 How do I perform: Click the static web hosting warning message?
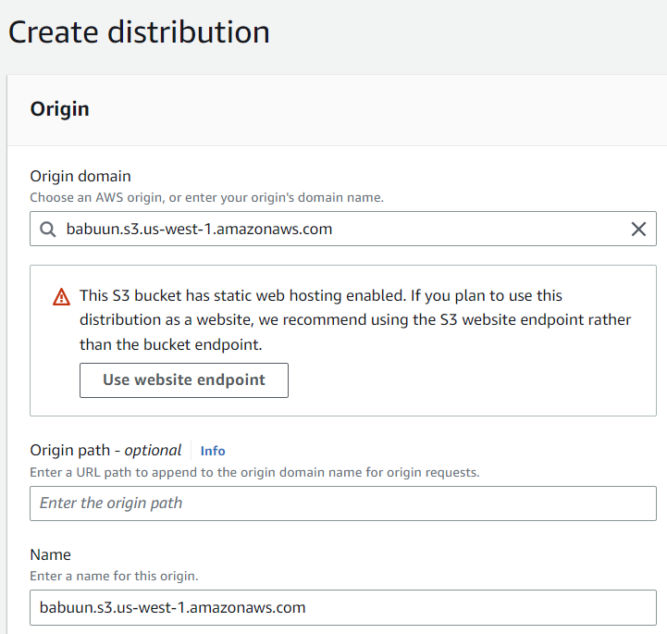pyautogui.click(x=355, y=320)
